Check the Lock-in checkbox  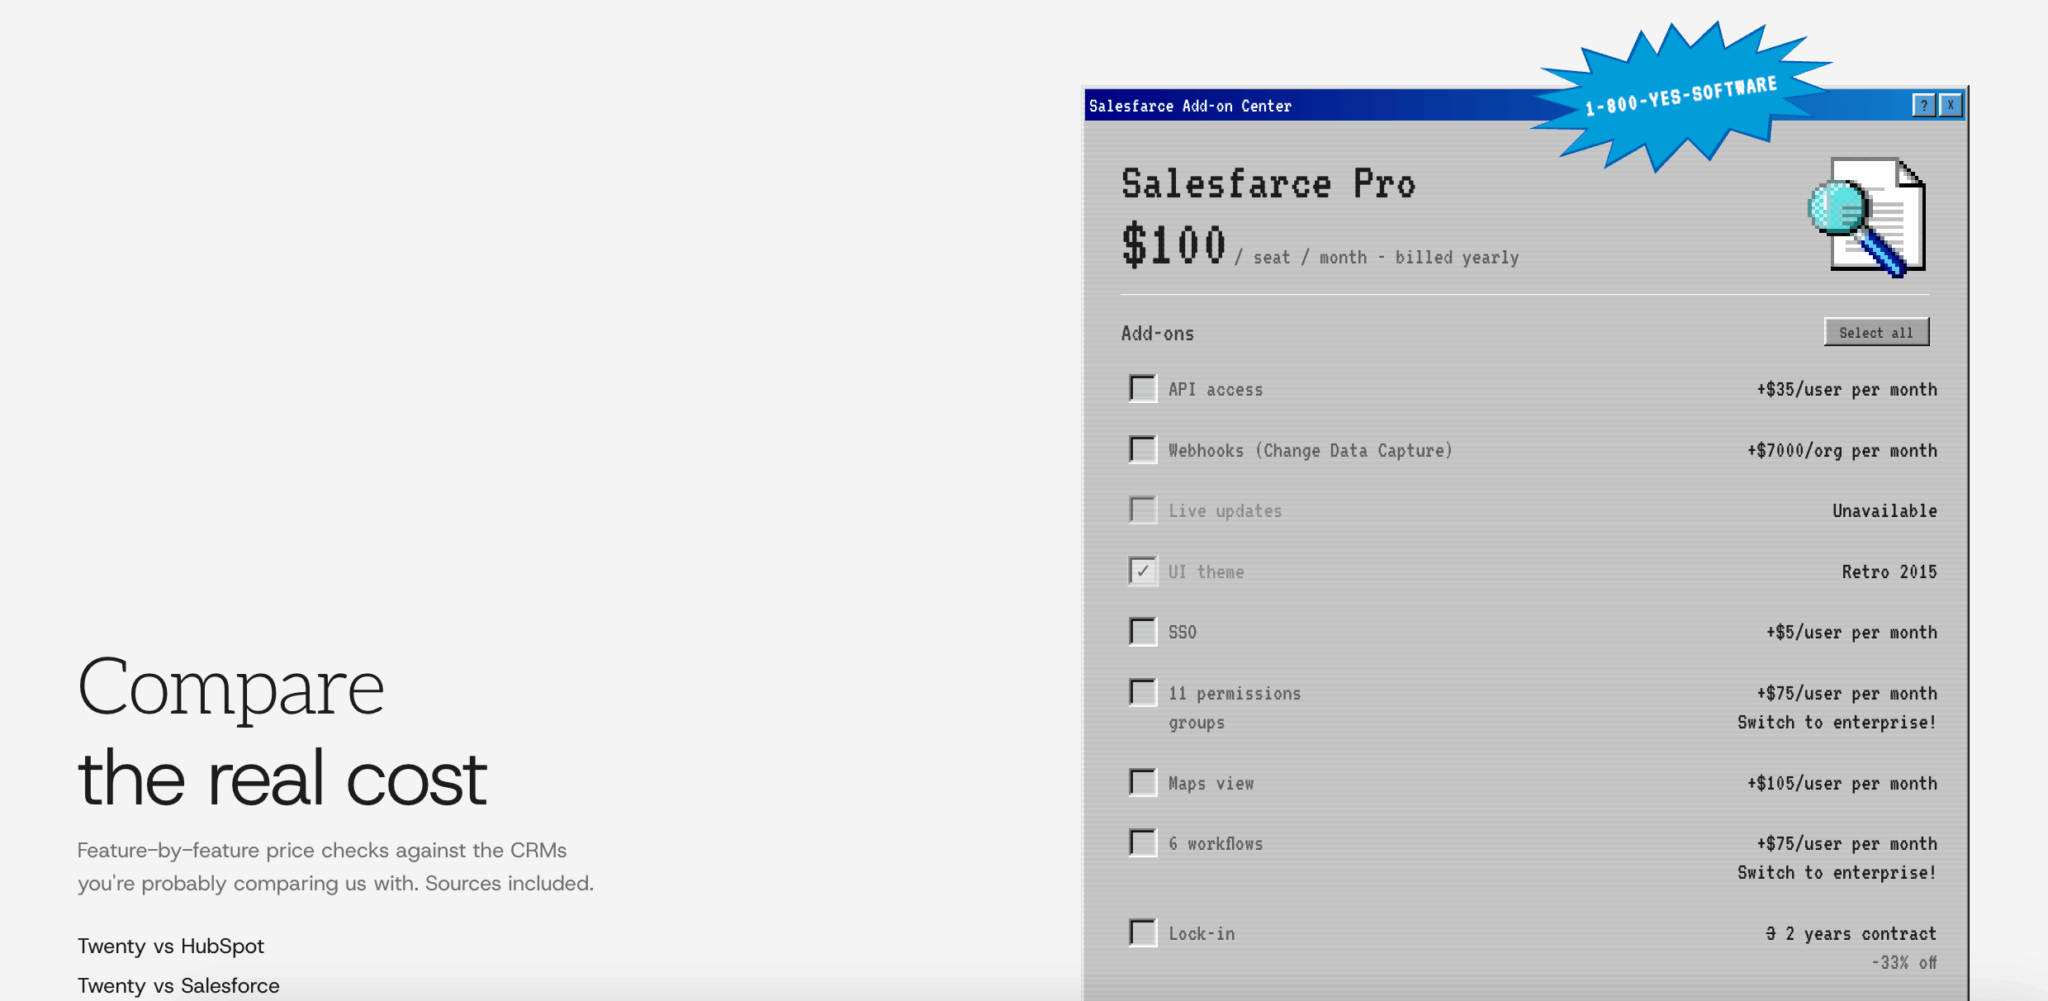(x=1142, y=933)
